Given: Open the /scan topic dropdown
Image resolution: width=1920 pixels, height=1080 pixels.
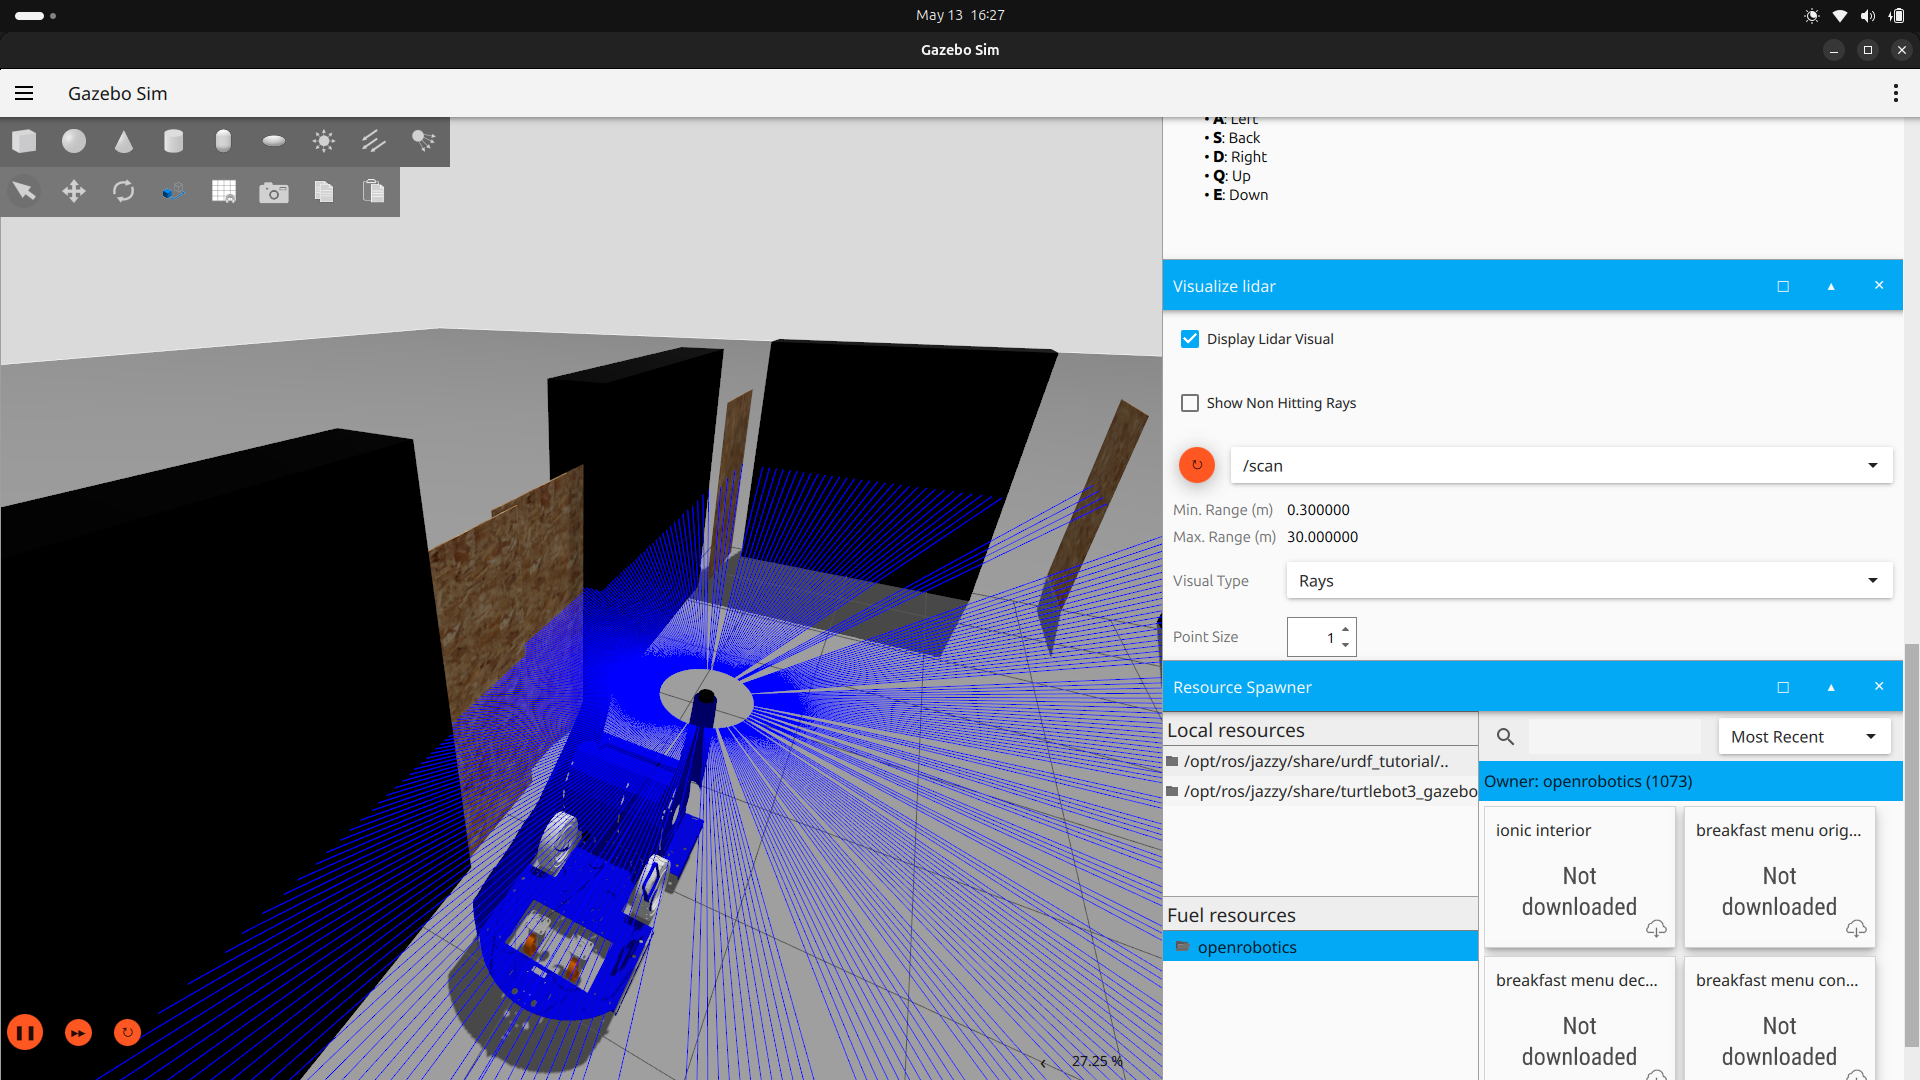Looking at the screenshot, I should 1560,466.
